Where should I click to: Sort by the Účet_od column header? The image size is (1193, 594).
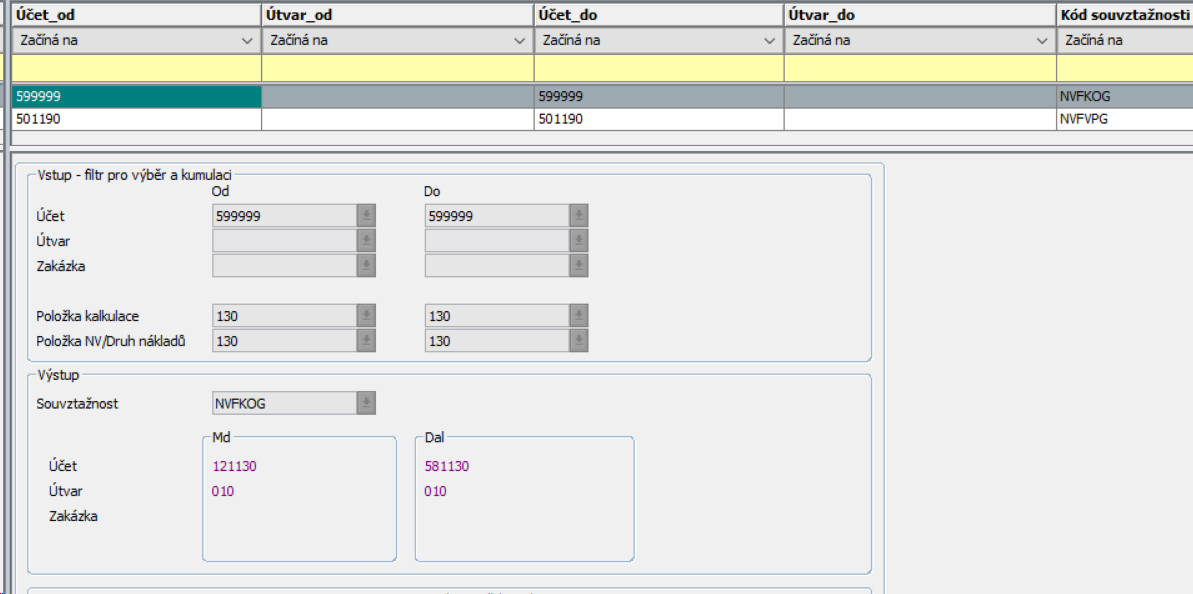[x=135, y=15]
